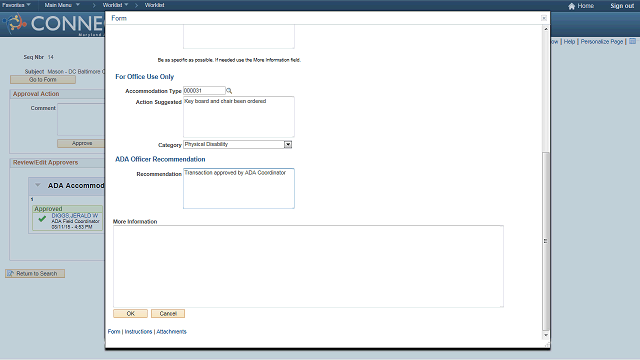640x360 pixels.
Task: Click the green approved checkmark icon
Action: click(42, 219)
